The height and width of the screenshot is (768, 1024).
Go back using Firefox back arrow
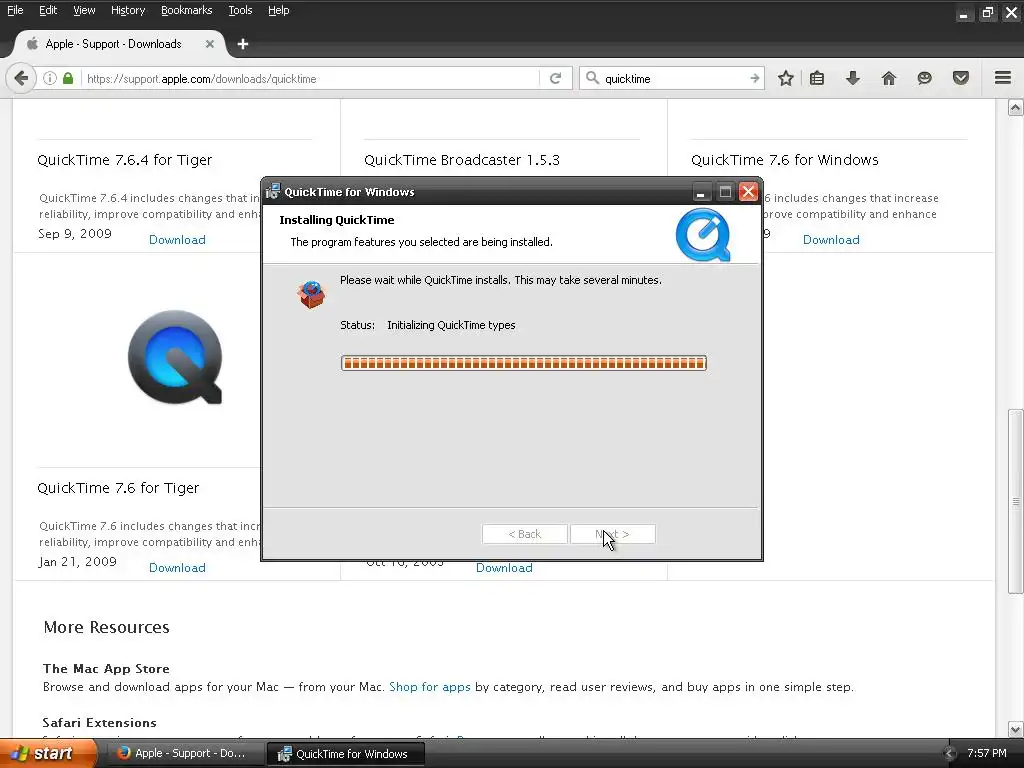21,78
